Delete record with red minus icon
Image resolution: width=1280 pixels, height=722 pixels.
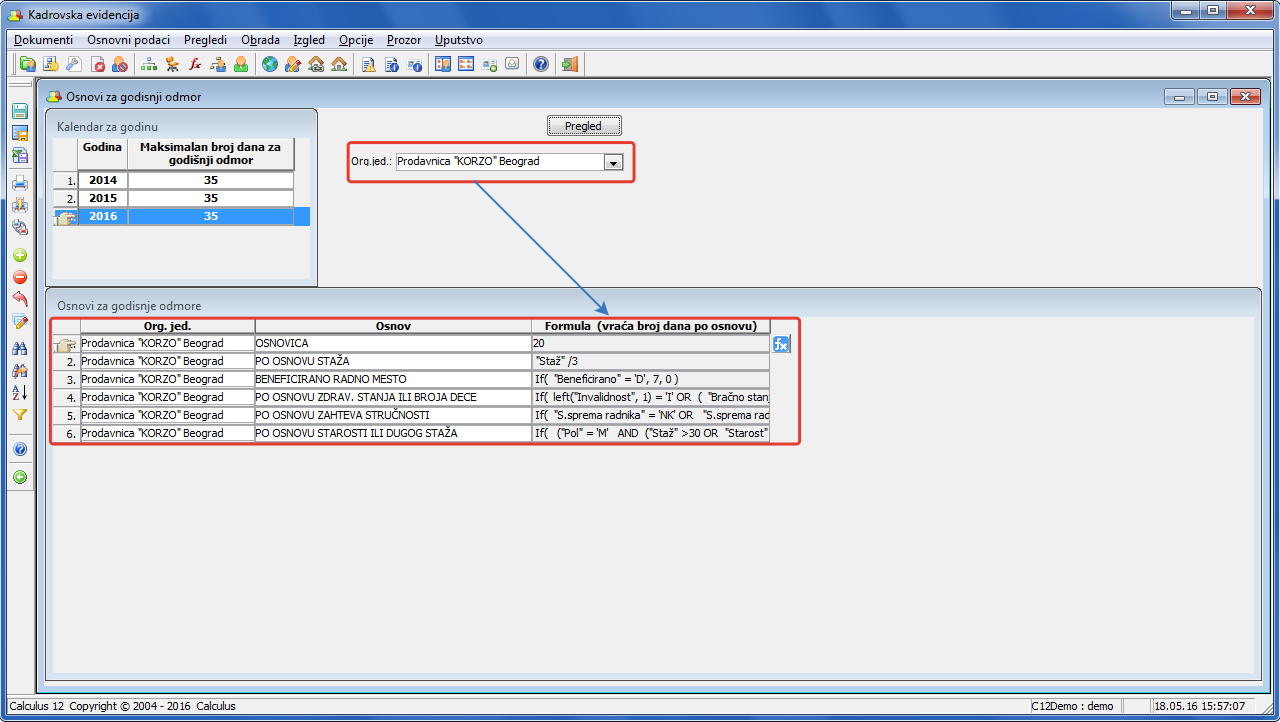point(20,277)
